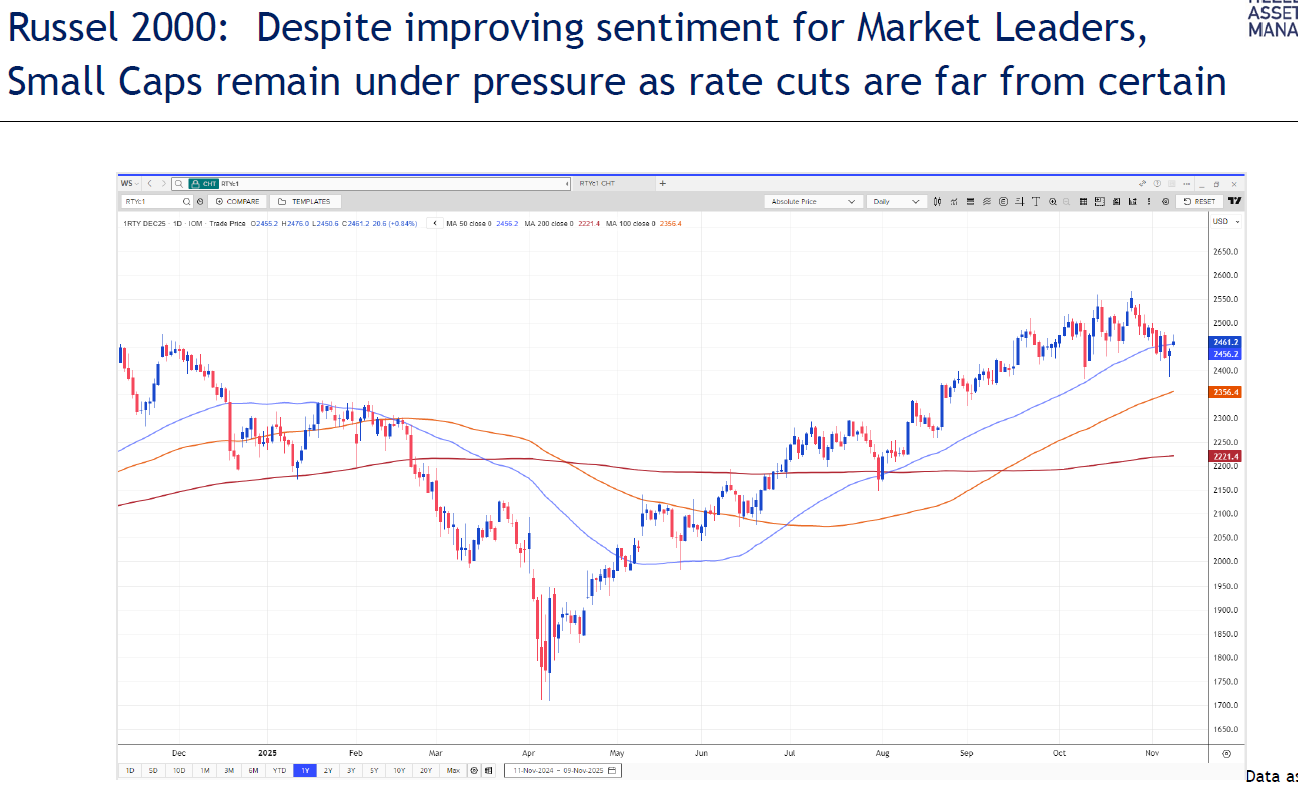Choose the 6M time range

(x=253, y=771)
